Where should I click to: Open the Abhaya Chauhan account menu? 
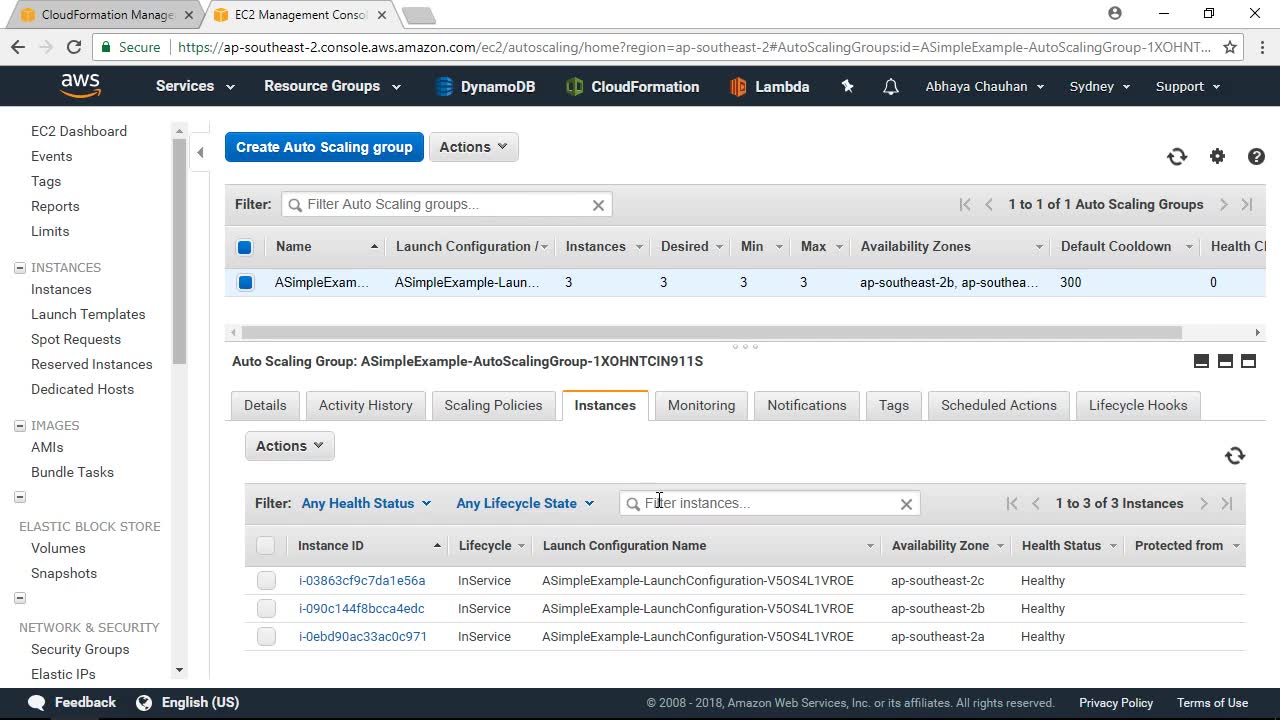click(x=985, y=86)
